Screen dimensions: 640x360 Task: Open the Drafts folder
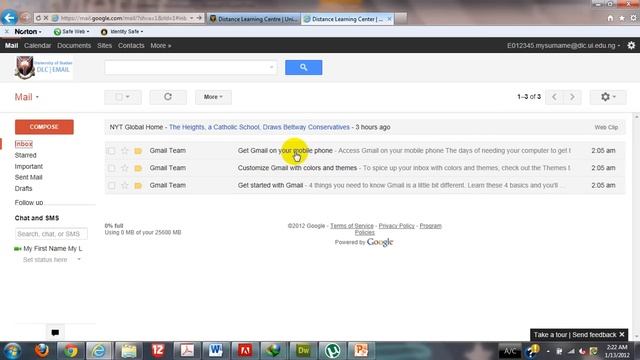coord(23,189)
